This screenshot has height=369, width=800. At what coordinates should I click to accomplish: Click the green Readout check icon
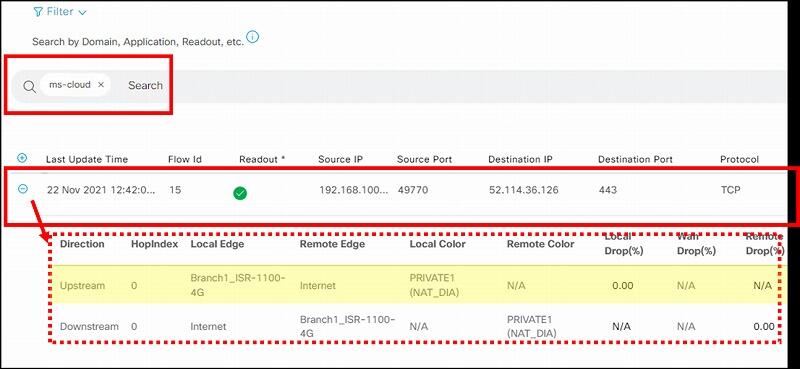[x=240, y=193]
